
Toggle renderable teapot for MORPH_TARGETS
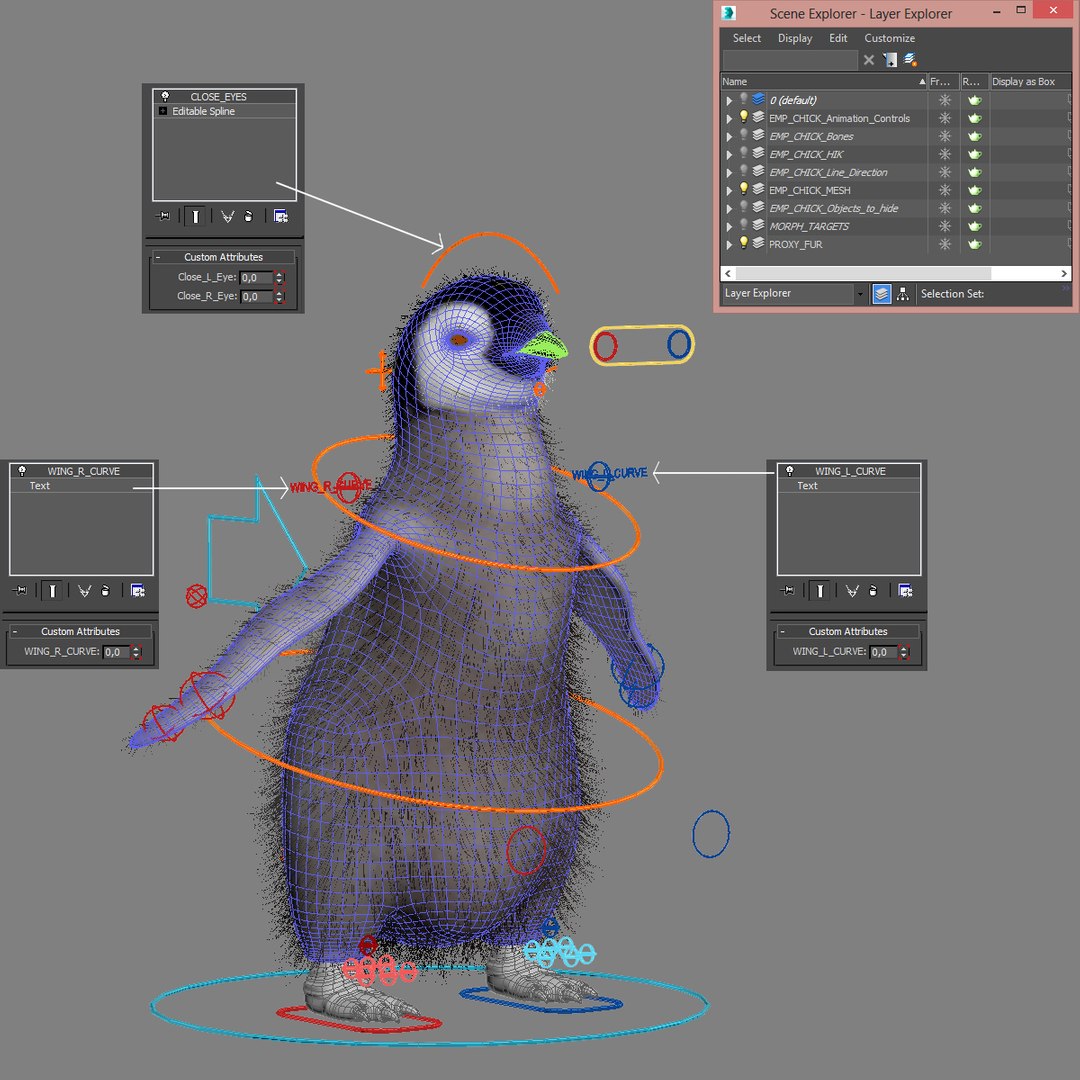[975, 226]
